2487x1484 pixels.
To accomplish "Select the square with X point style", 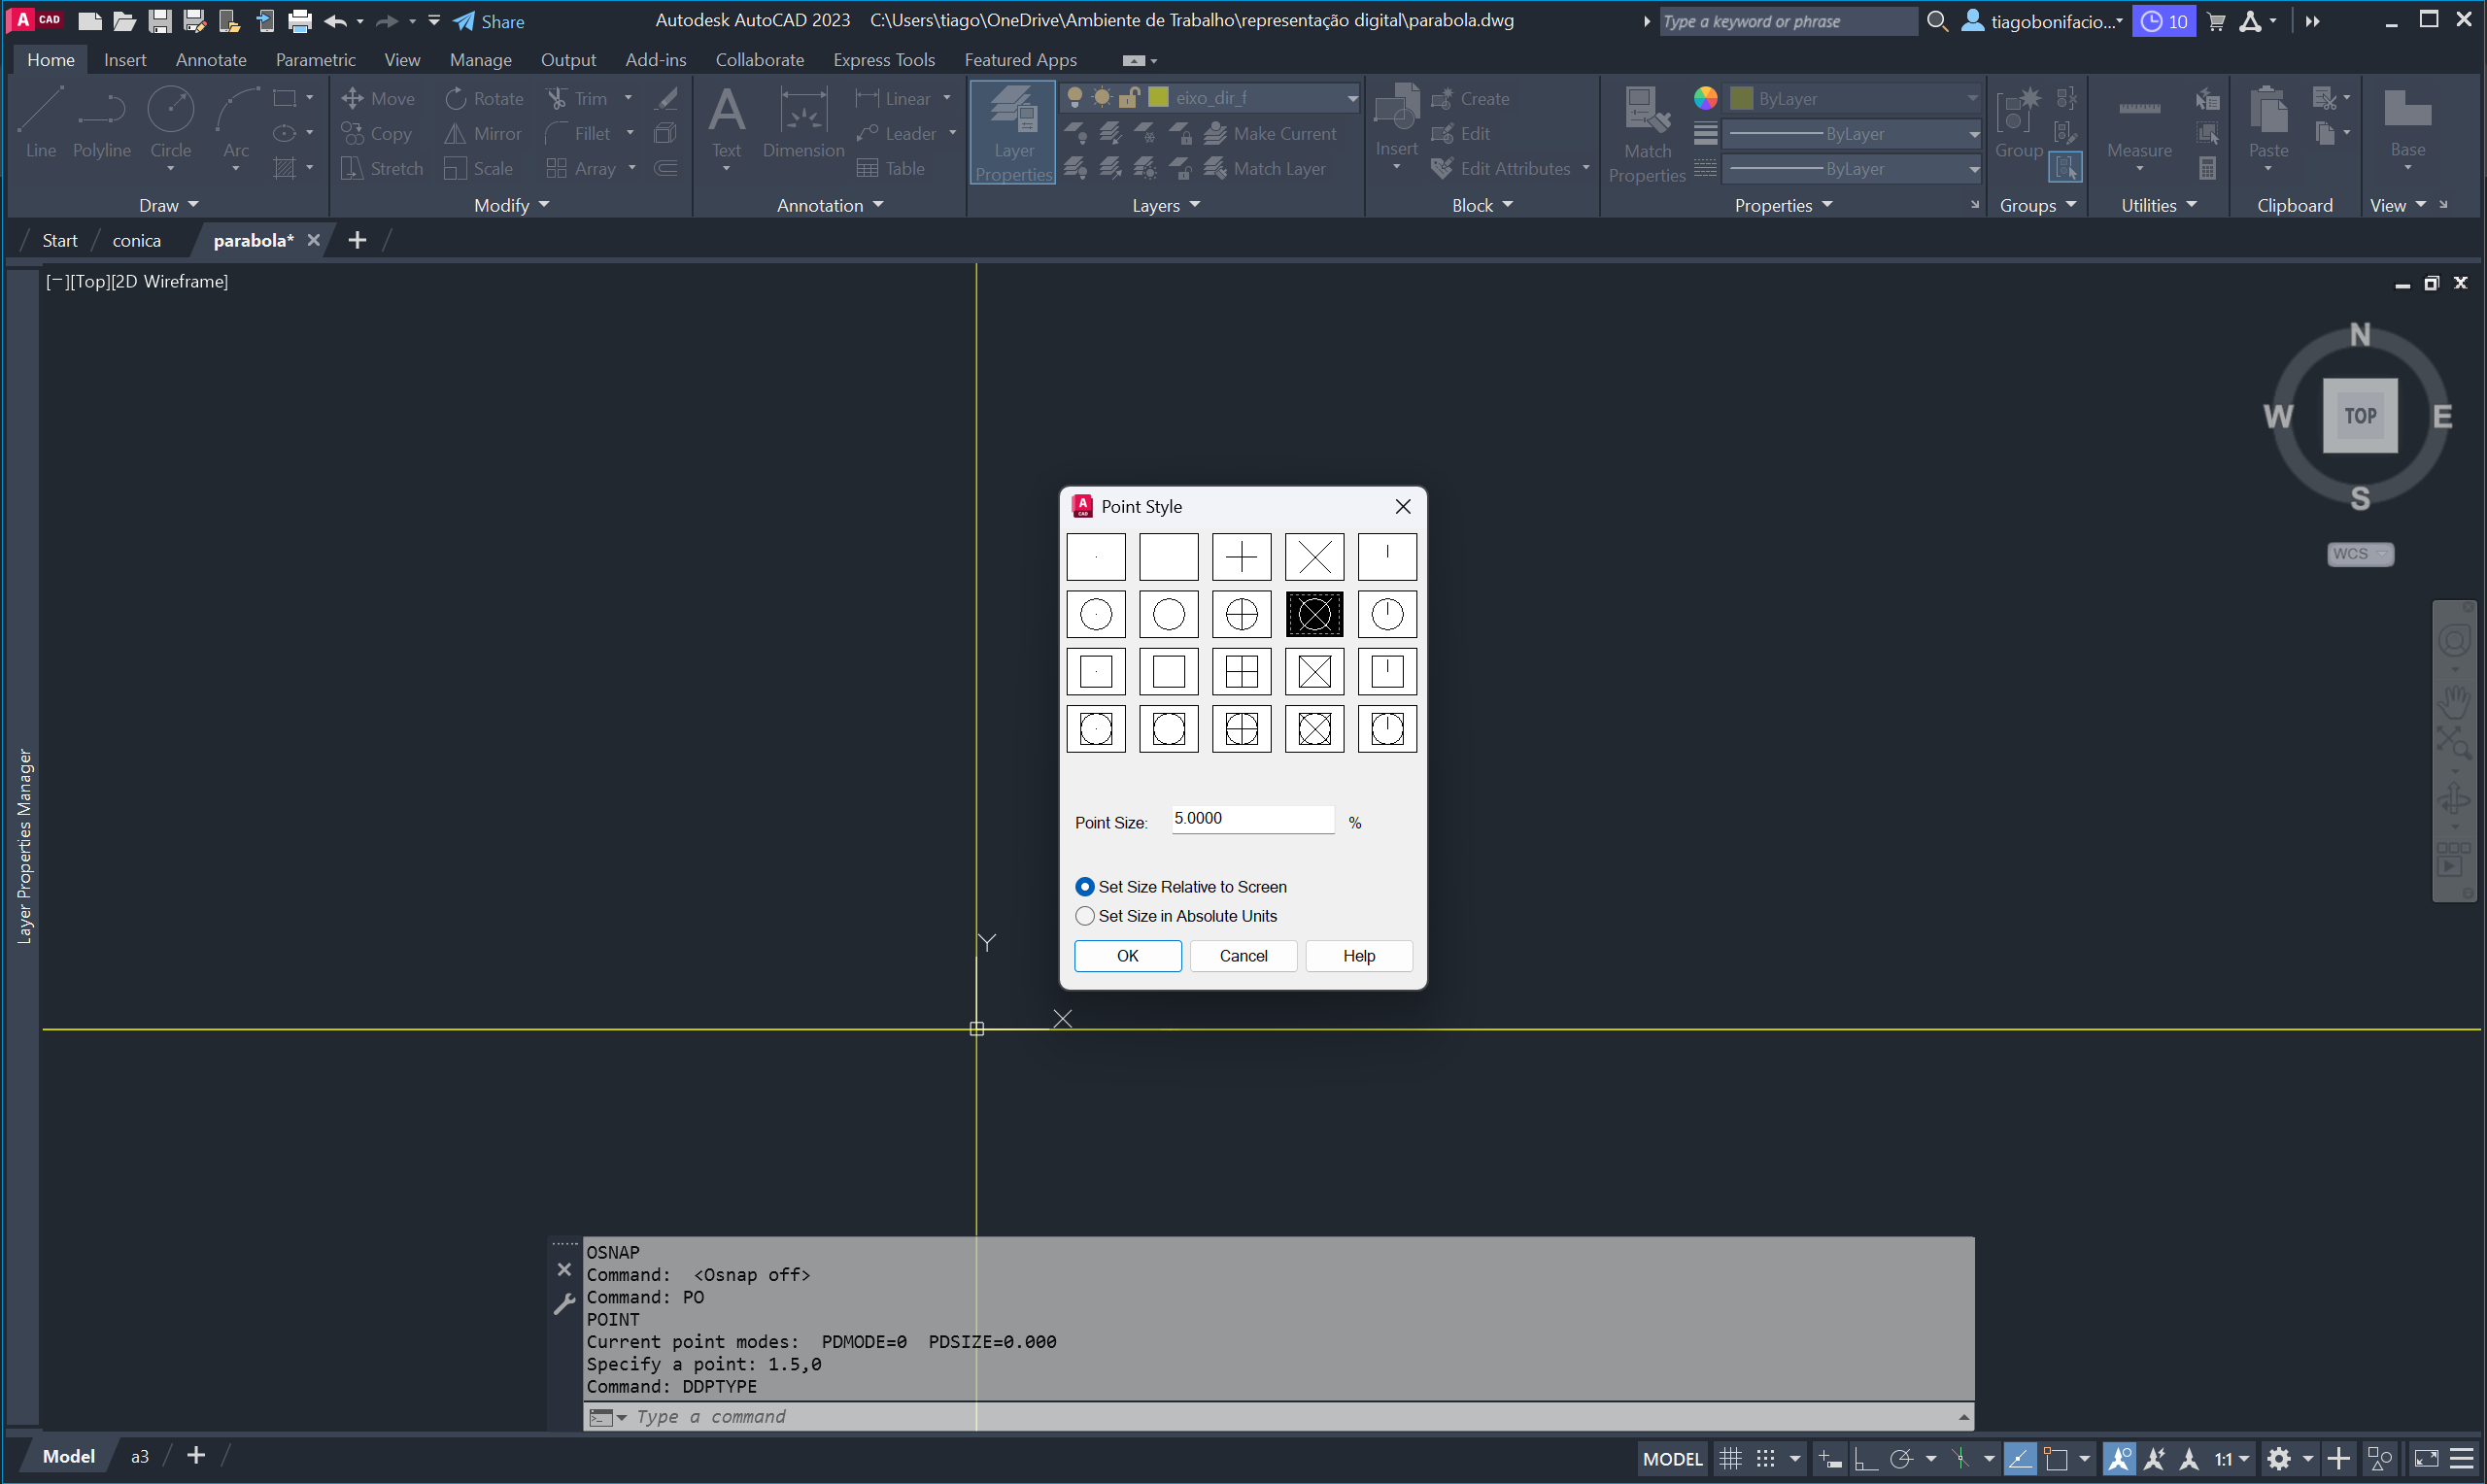I will click(1314, 671).
